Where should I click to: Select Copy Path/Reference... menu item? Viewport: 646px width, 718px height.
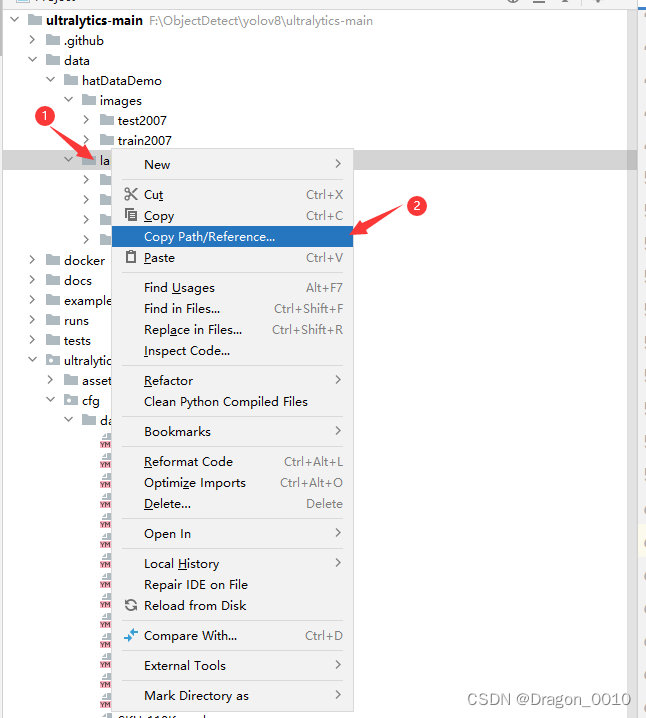coord(233,237)
